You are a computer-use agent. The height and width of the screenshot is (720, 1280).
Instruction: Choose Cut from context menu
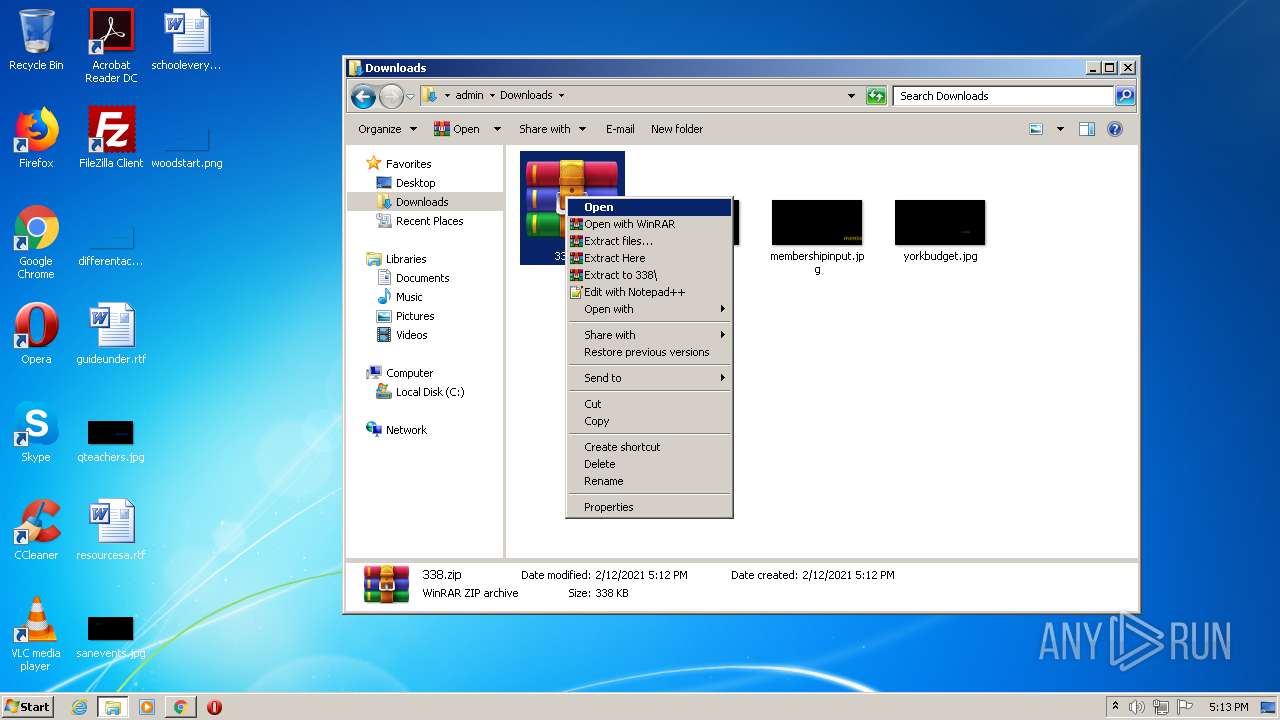(649, 404)
